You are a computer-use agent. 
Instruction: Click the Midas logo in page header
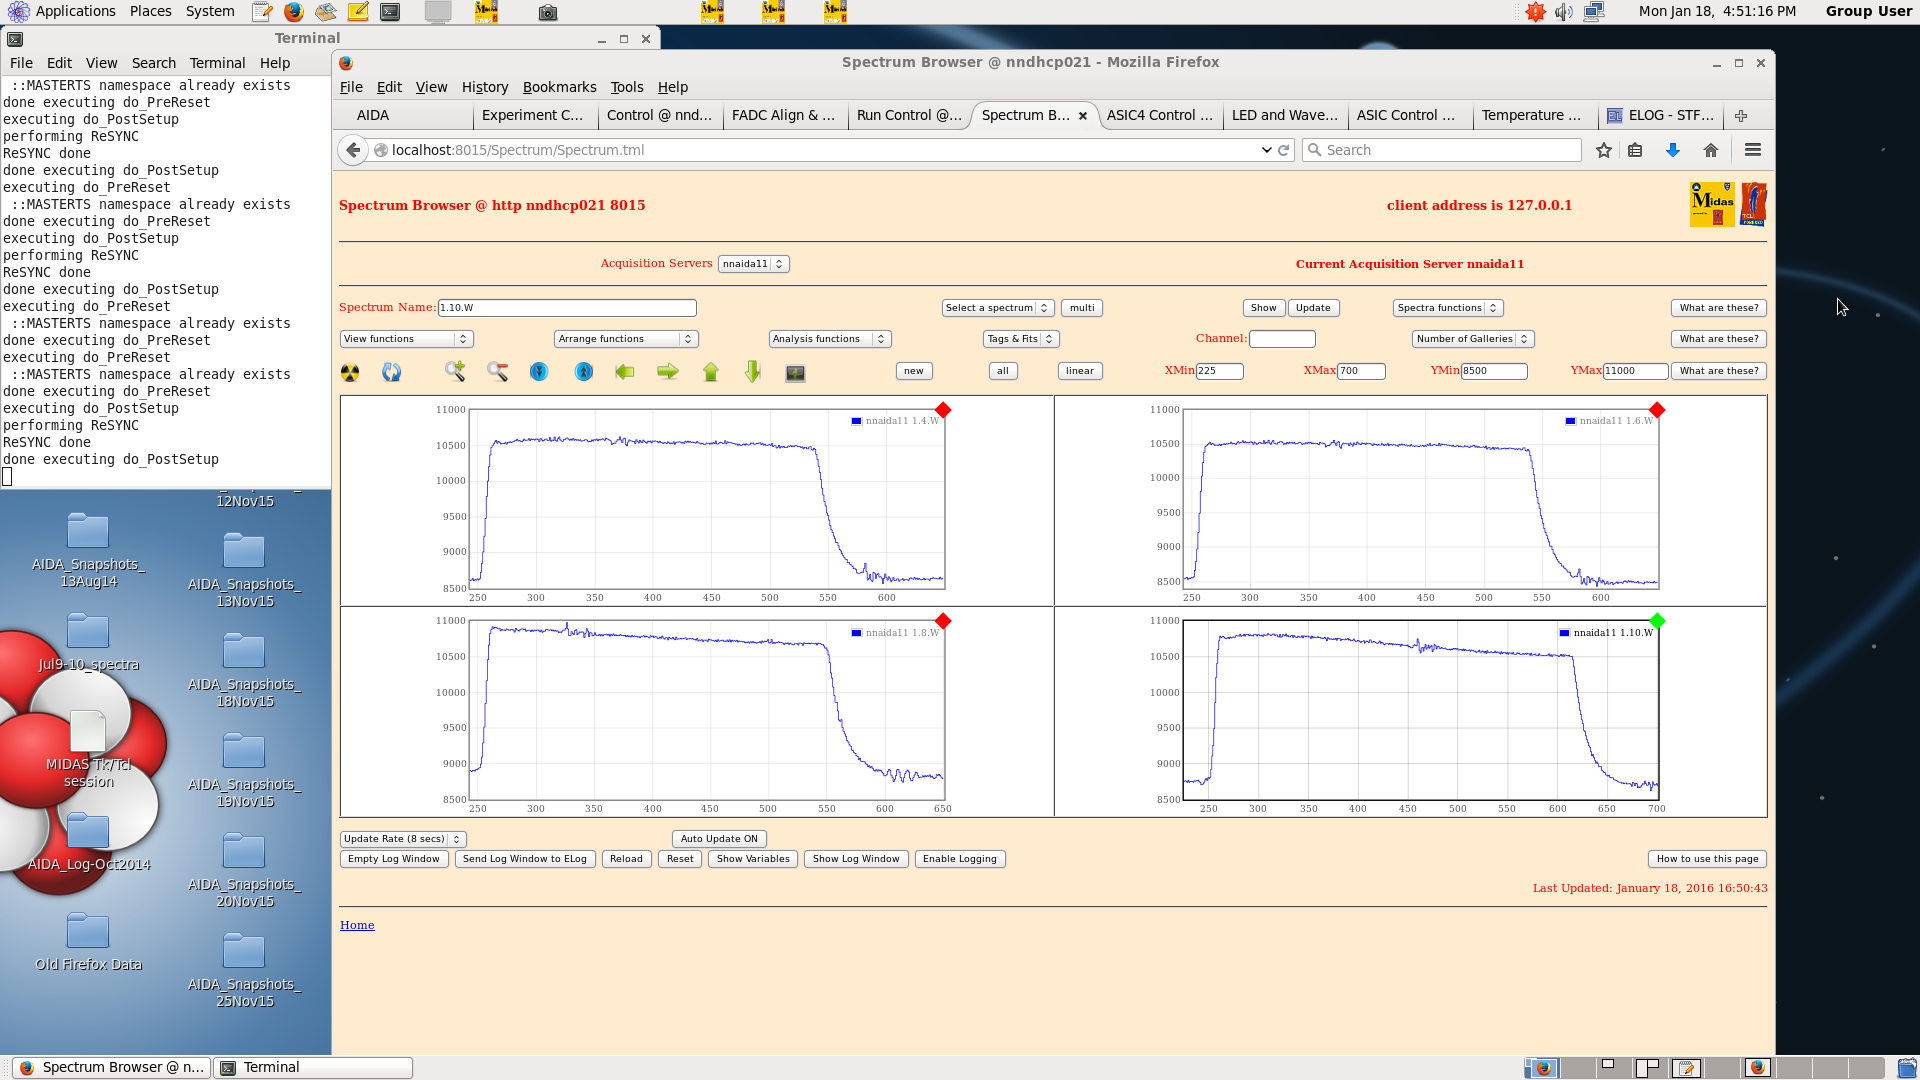tap(1712, 204)
